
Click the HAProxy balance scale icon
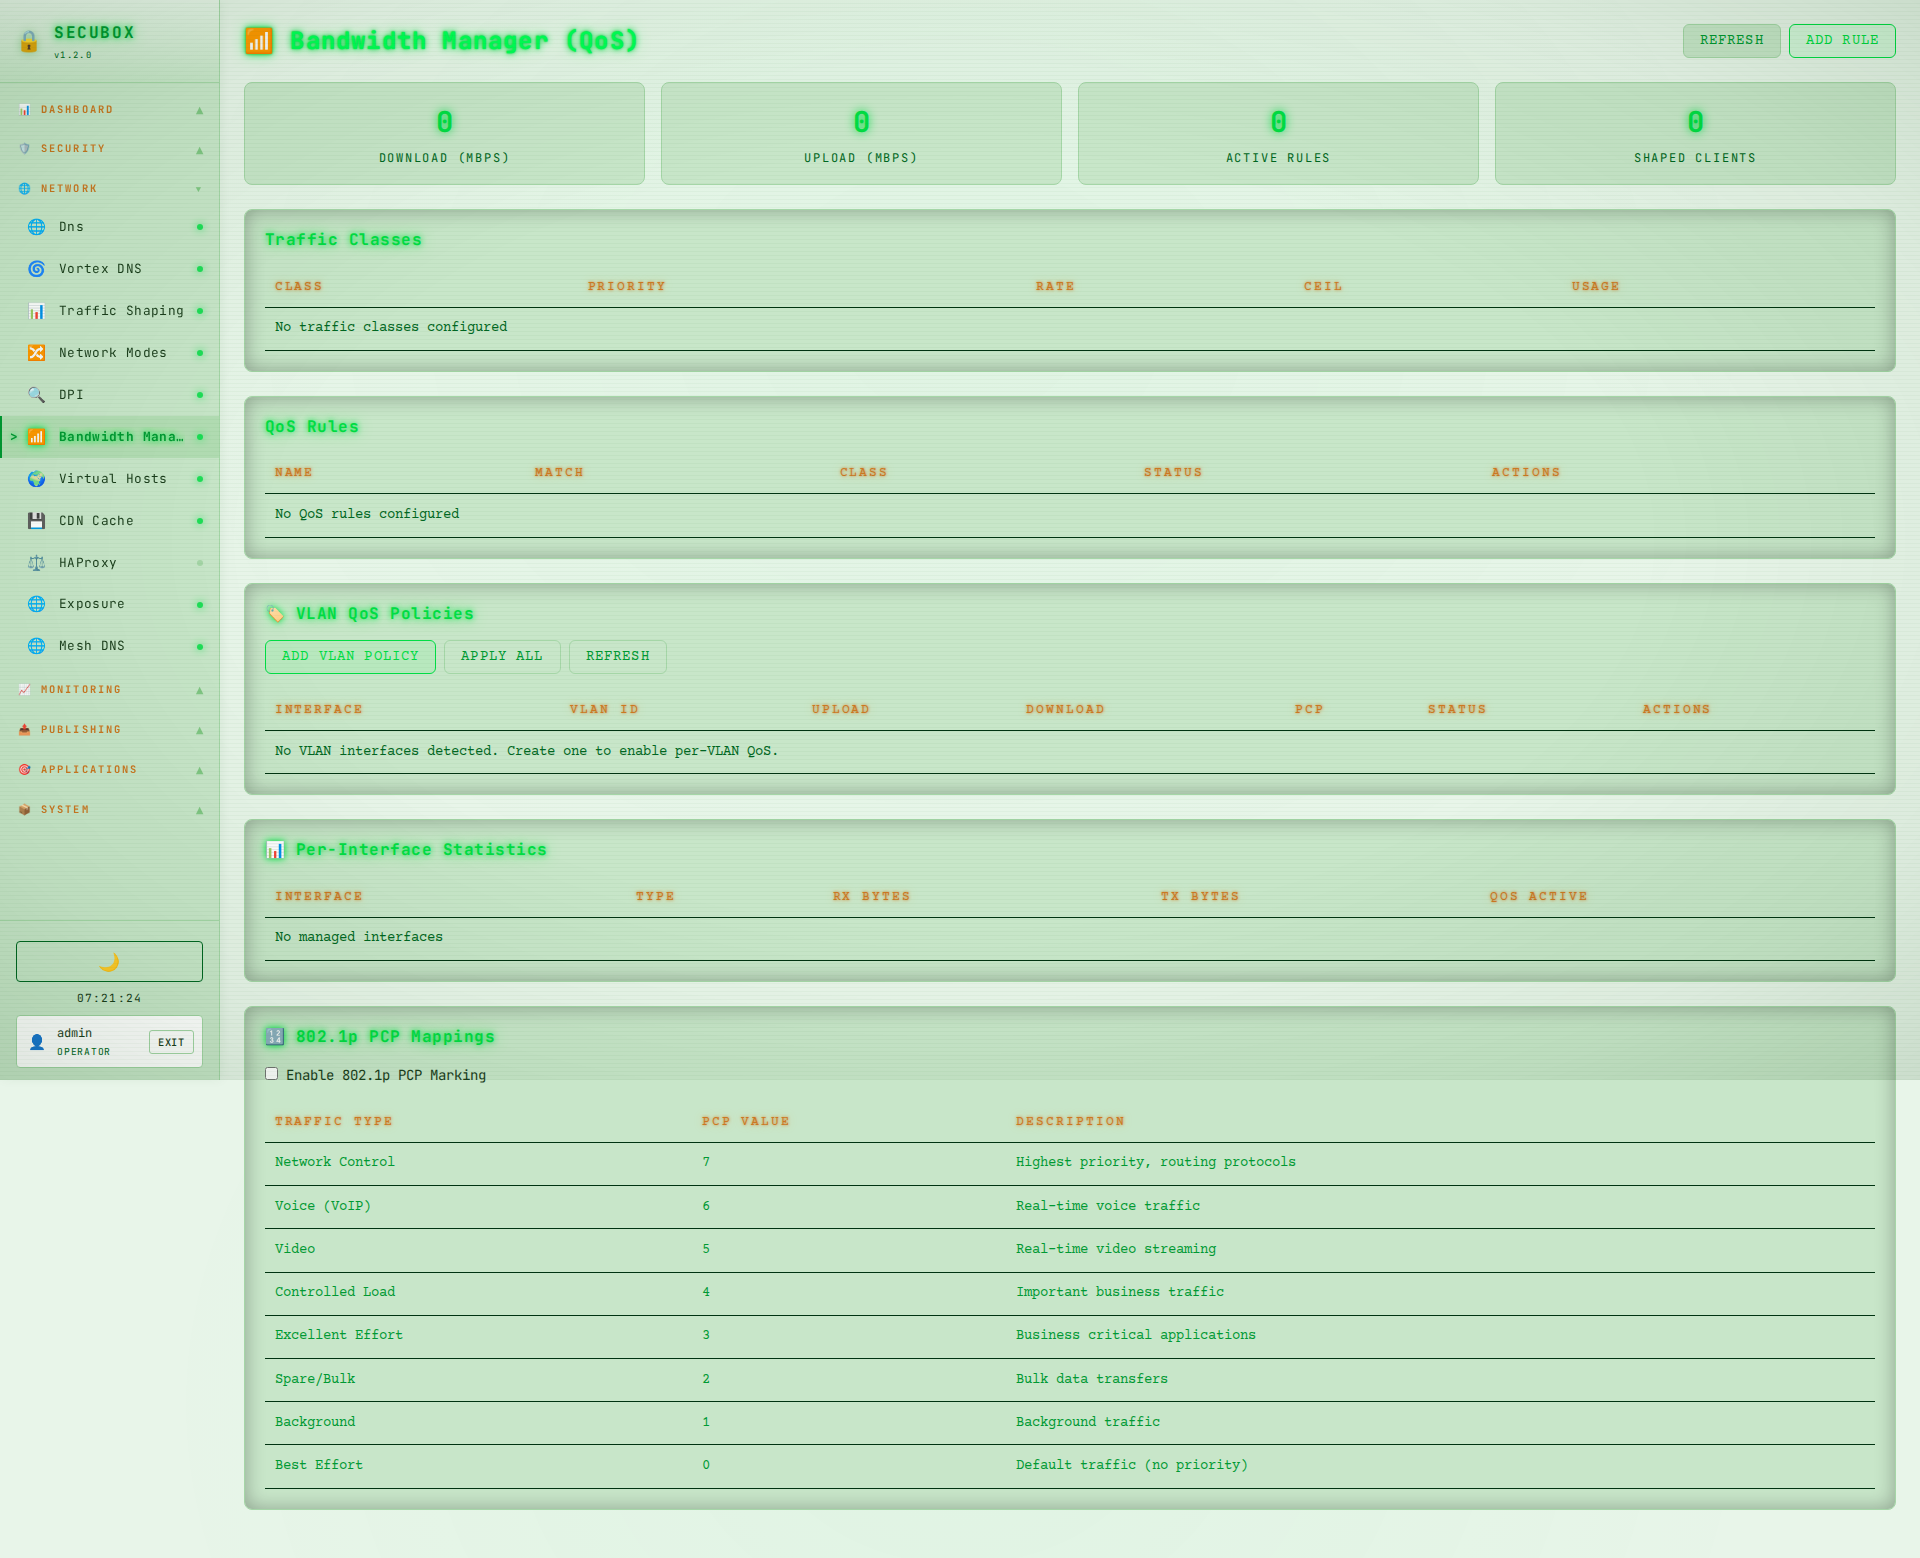[x=37, y=563]
